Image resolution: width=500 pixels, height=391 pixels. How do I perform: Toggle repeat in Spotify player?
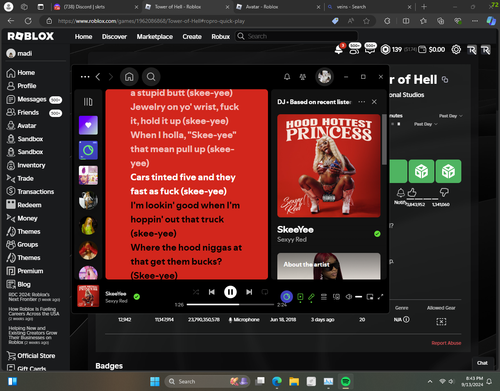pos(265,292)
